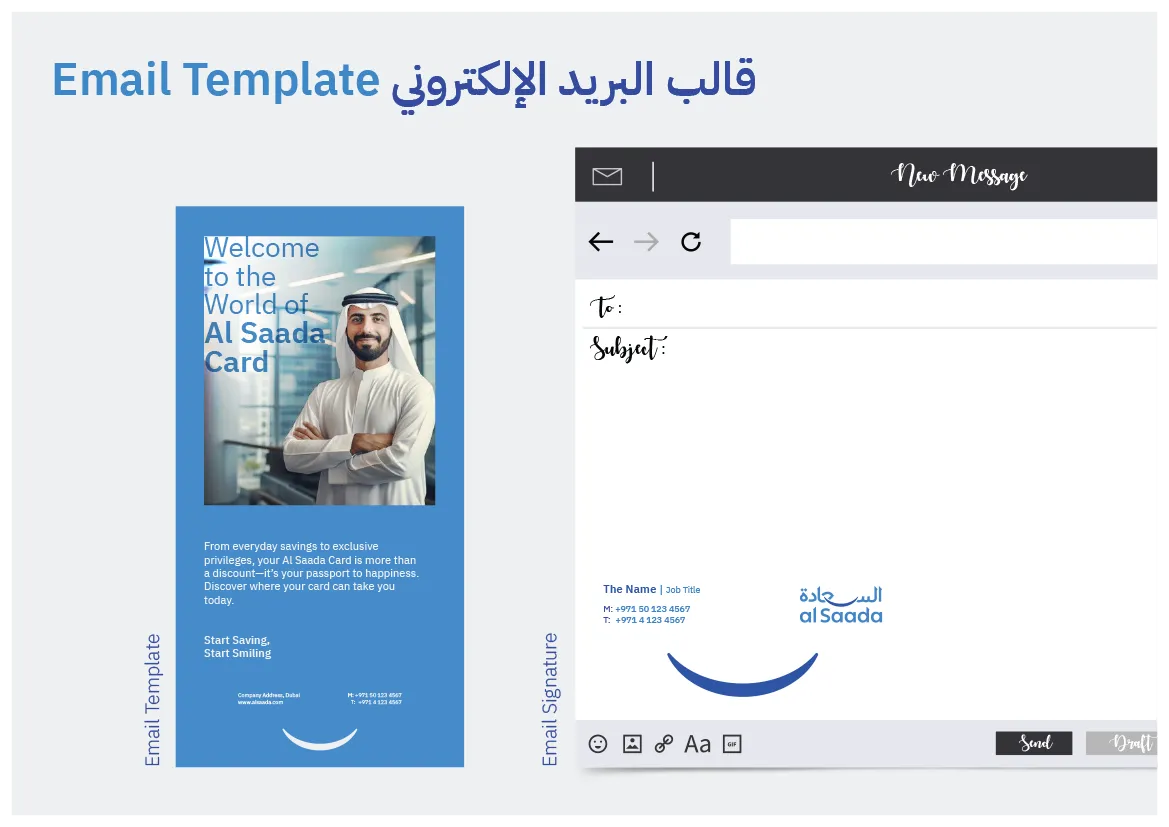Focus the empty address bar
This screenshot has width=1169, height=827.
click(x=940, y=242)
